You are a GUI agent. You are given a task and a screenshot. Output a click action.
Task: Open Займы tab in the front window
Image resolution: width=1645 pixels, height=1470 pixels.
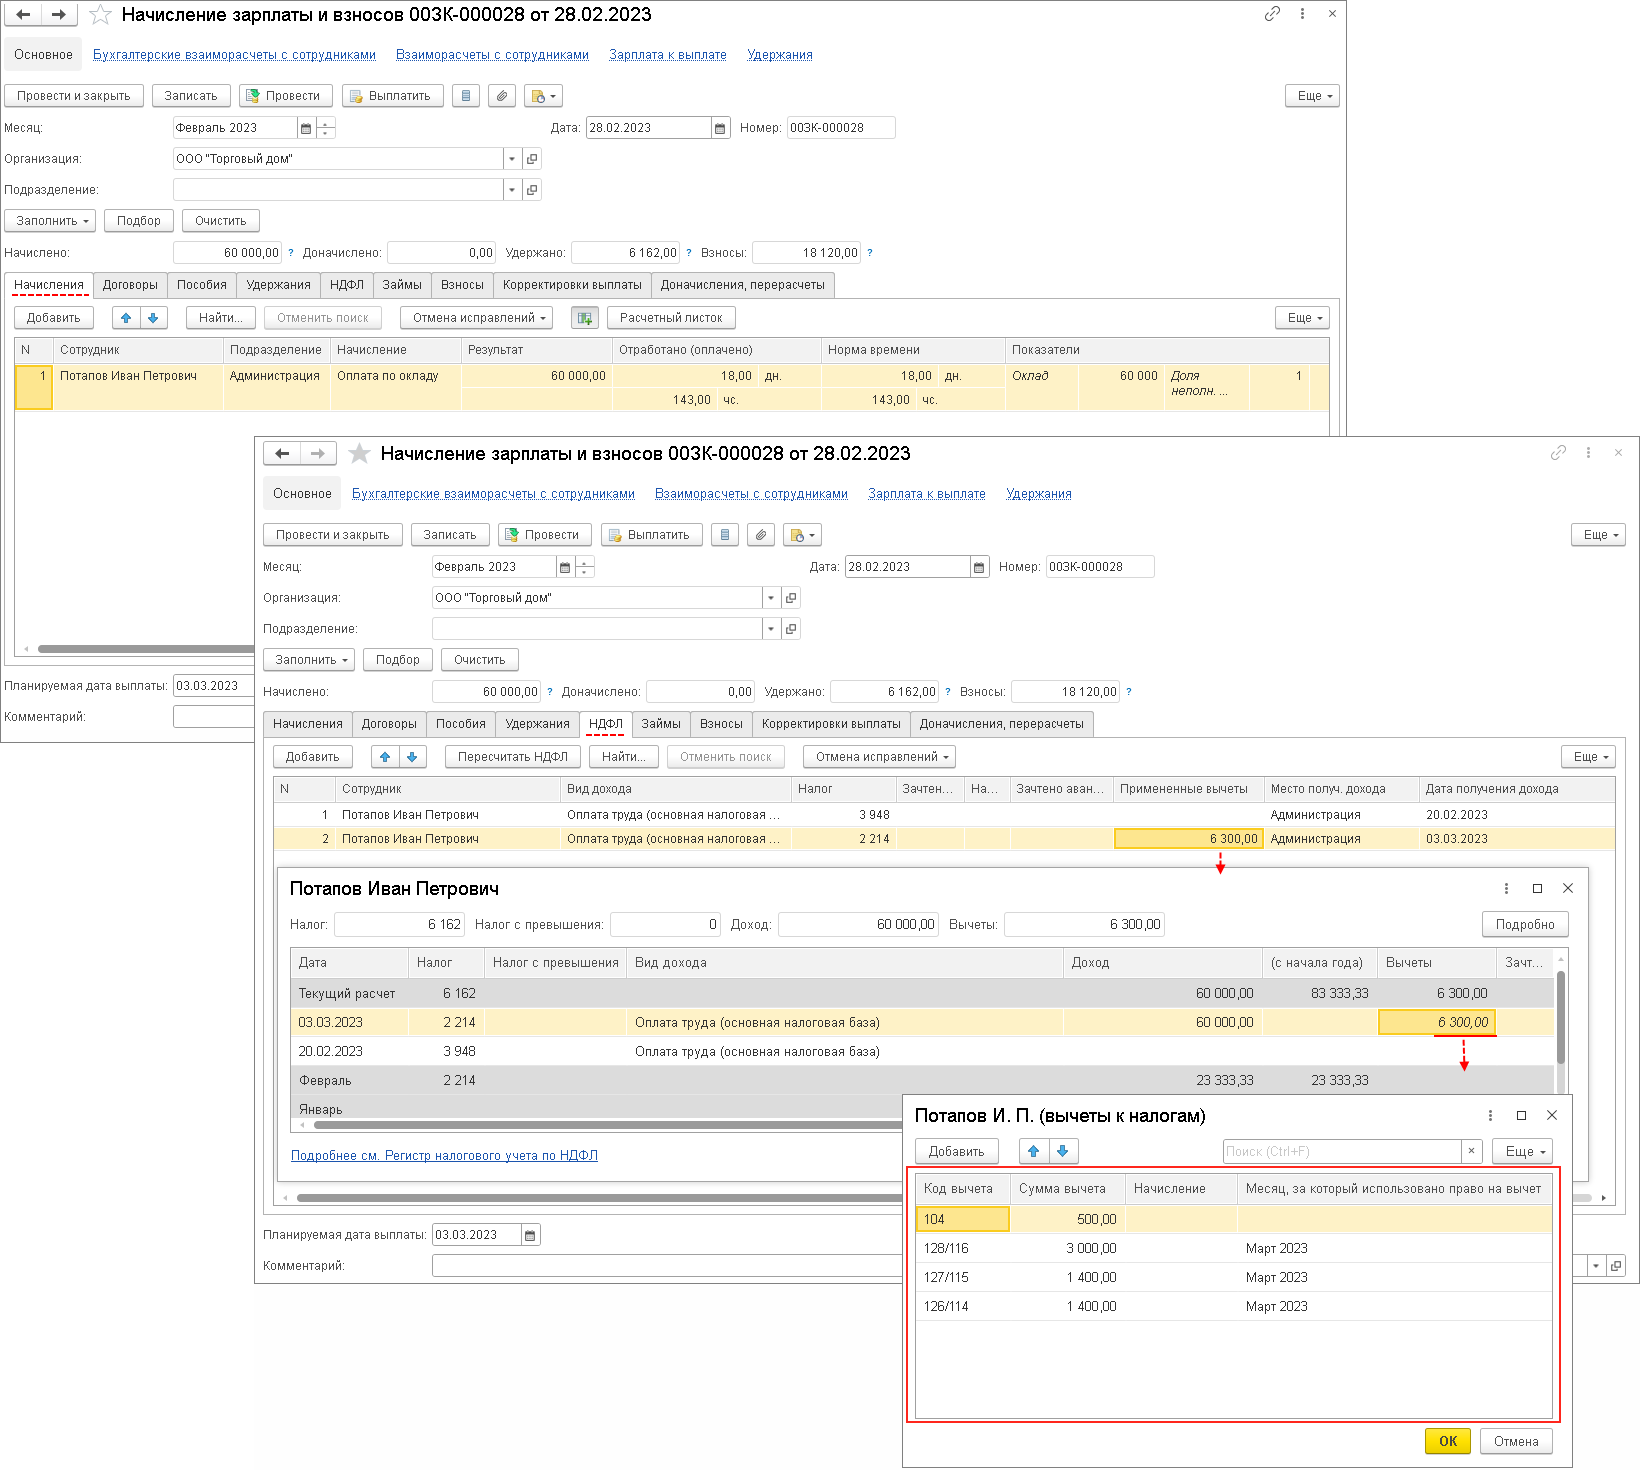pyautogui.click(x=661, y=724)
